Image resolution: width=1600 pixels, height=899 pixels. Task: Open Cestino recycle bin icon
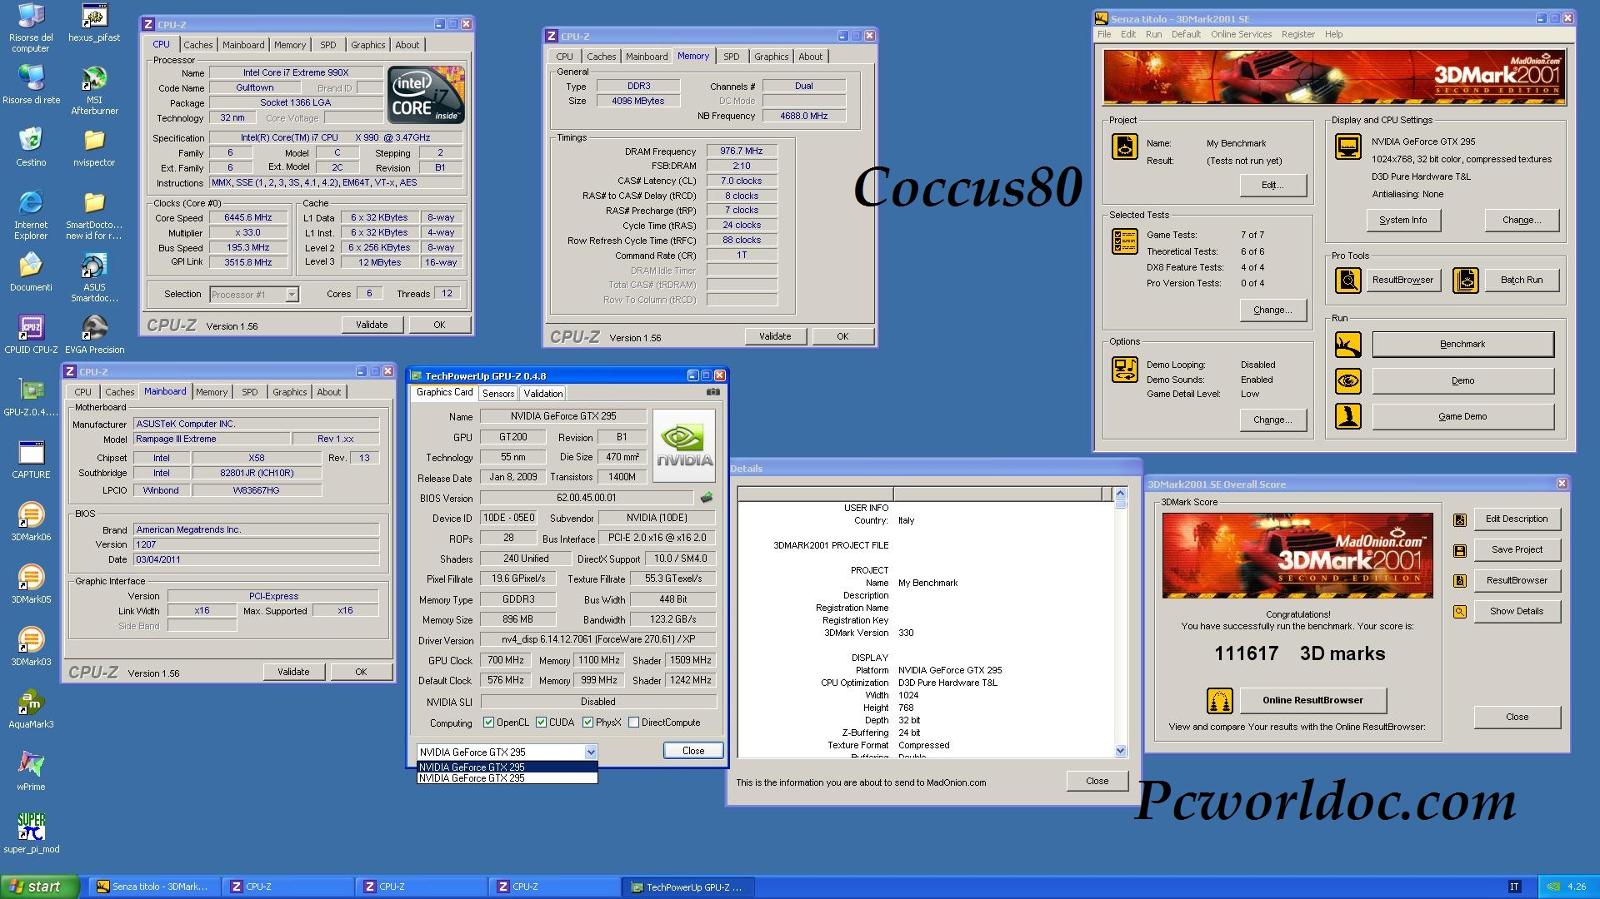(31, 148)
